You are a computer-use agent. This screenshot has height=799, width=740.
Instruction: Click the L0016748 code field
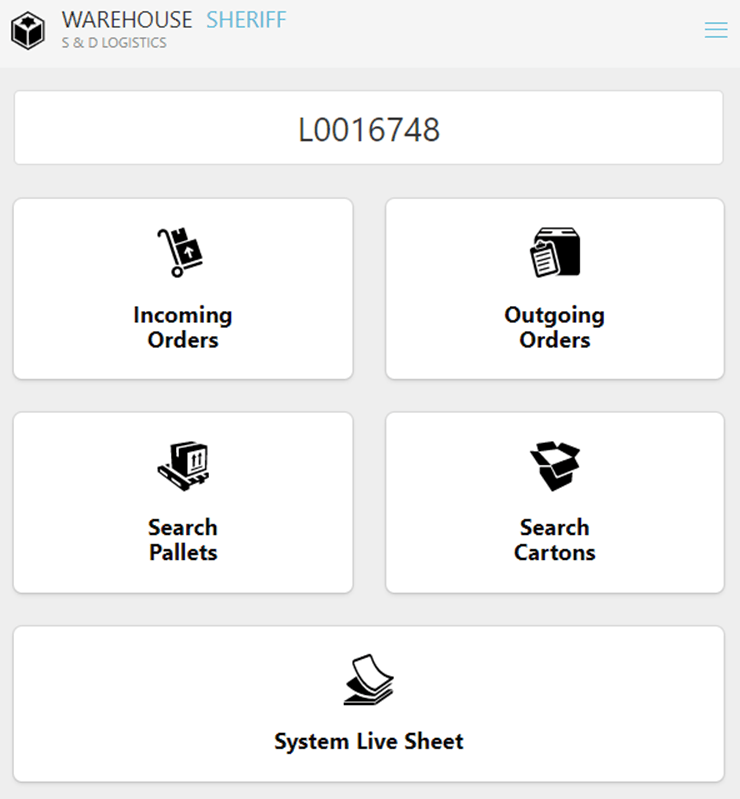(x=368, y=129)
